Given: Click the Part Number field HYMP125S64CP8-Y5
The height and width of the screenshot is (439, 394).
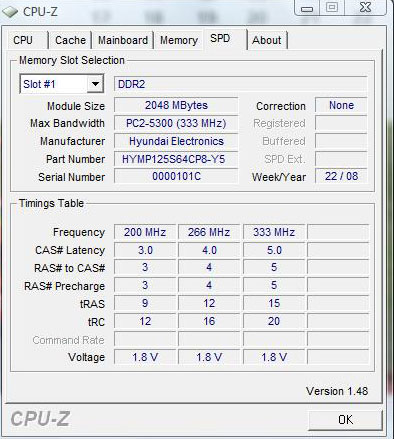Looking at the screenshot, I should point(176,159).
